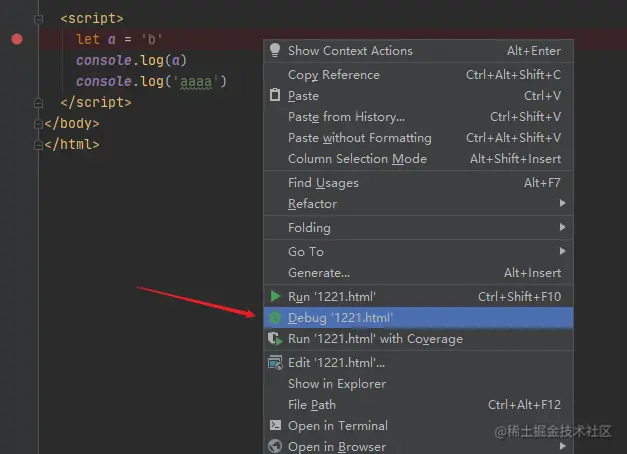The height and width of the screenshot is (454, 627).
Task: Click the clipboard icon beside Paste
Action: tap(275, 95)
